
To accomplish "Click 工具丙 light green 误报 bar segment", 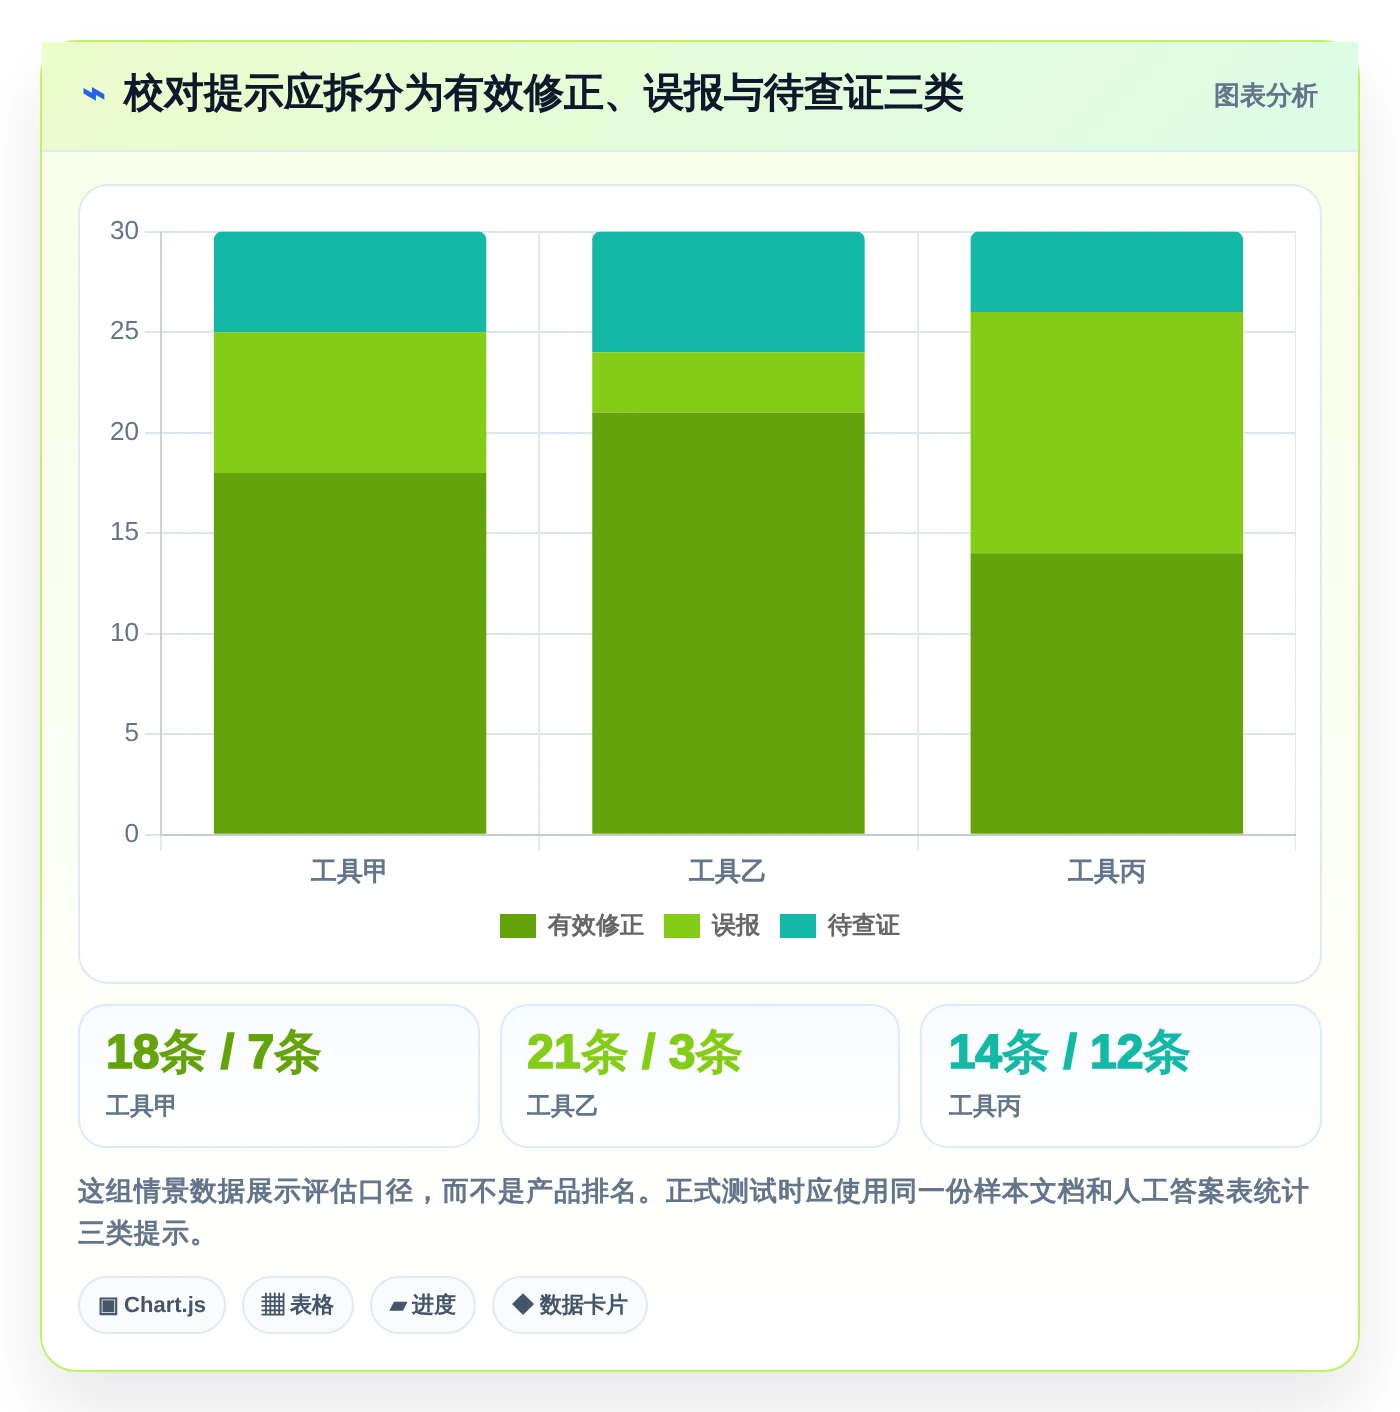I will pos(1107,432).
